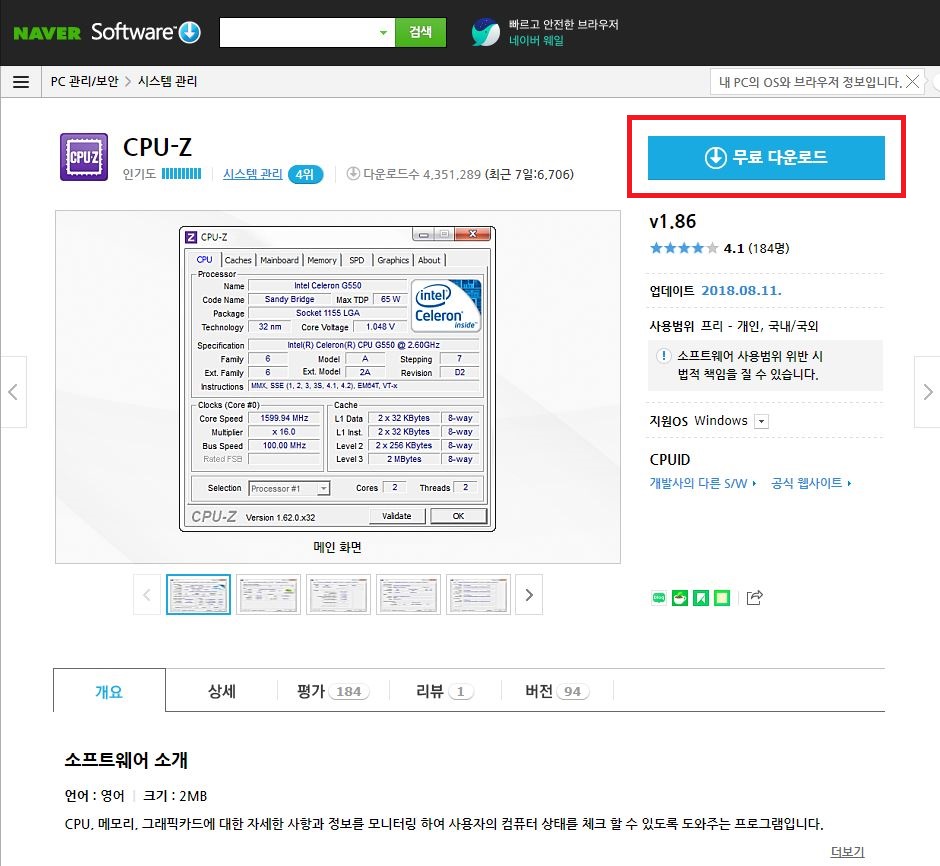
Task: Open the underlined 시스템 관리 category link
Action: pyautogui.click(x=252, y=174)
